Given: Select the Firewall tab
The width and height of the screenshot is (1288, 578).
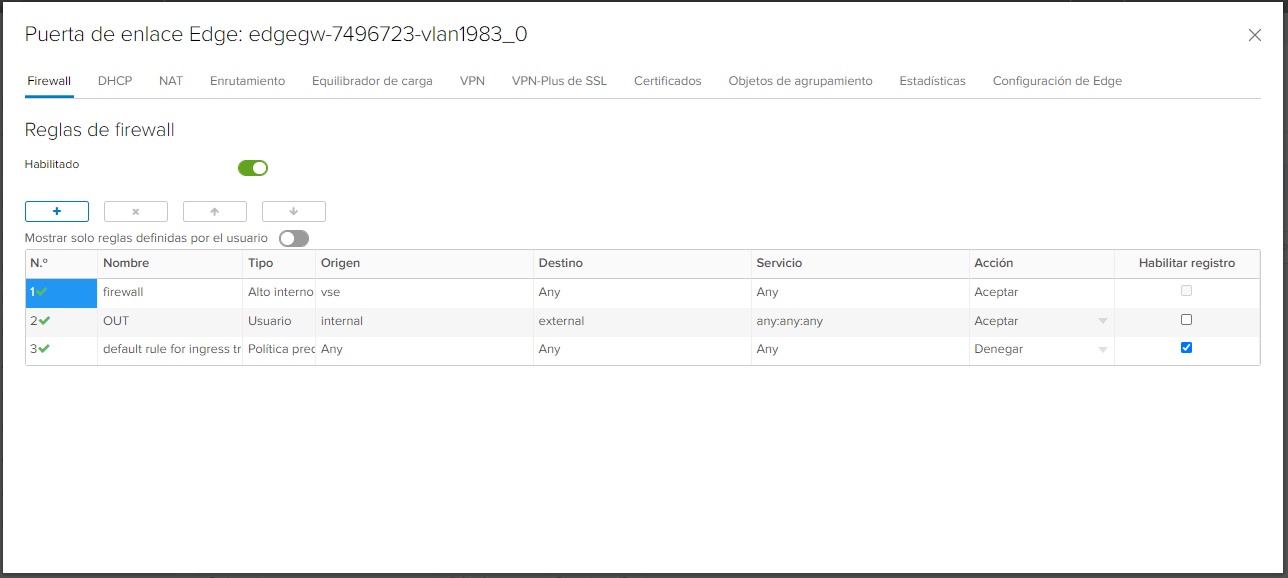Looking at the screenshot, I should tap(49, 81).
